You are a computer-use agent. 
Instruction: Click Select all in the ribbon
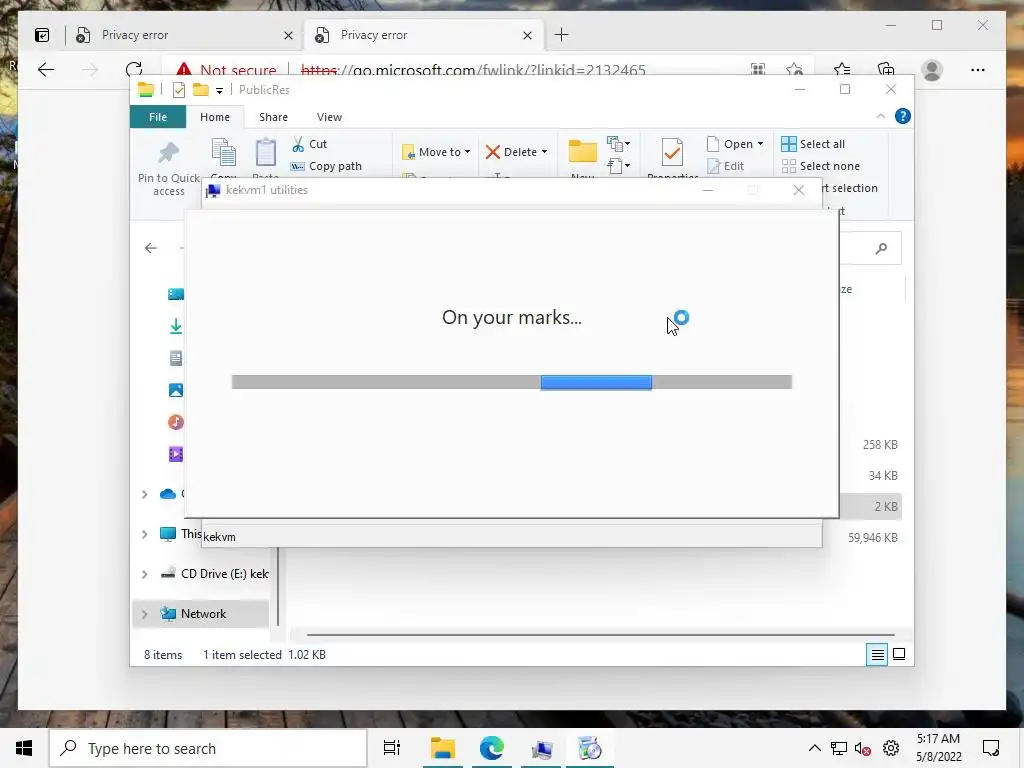point(813,144)
